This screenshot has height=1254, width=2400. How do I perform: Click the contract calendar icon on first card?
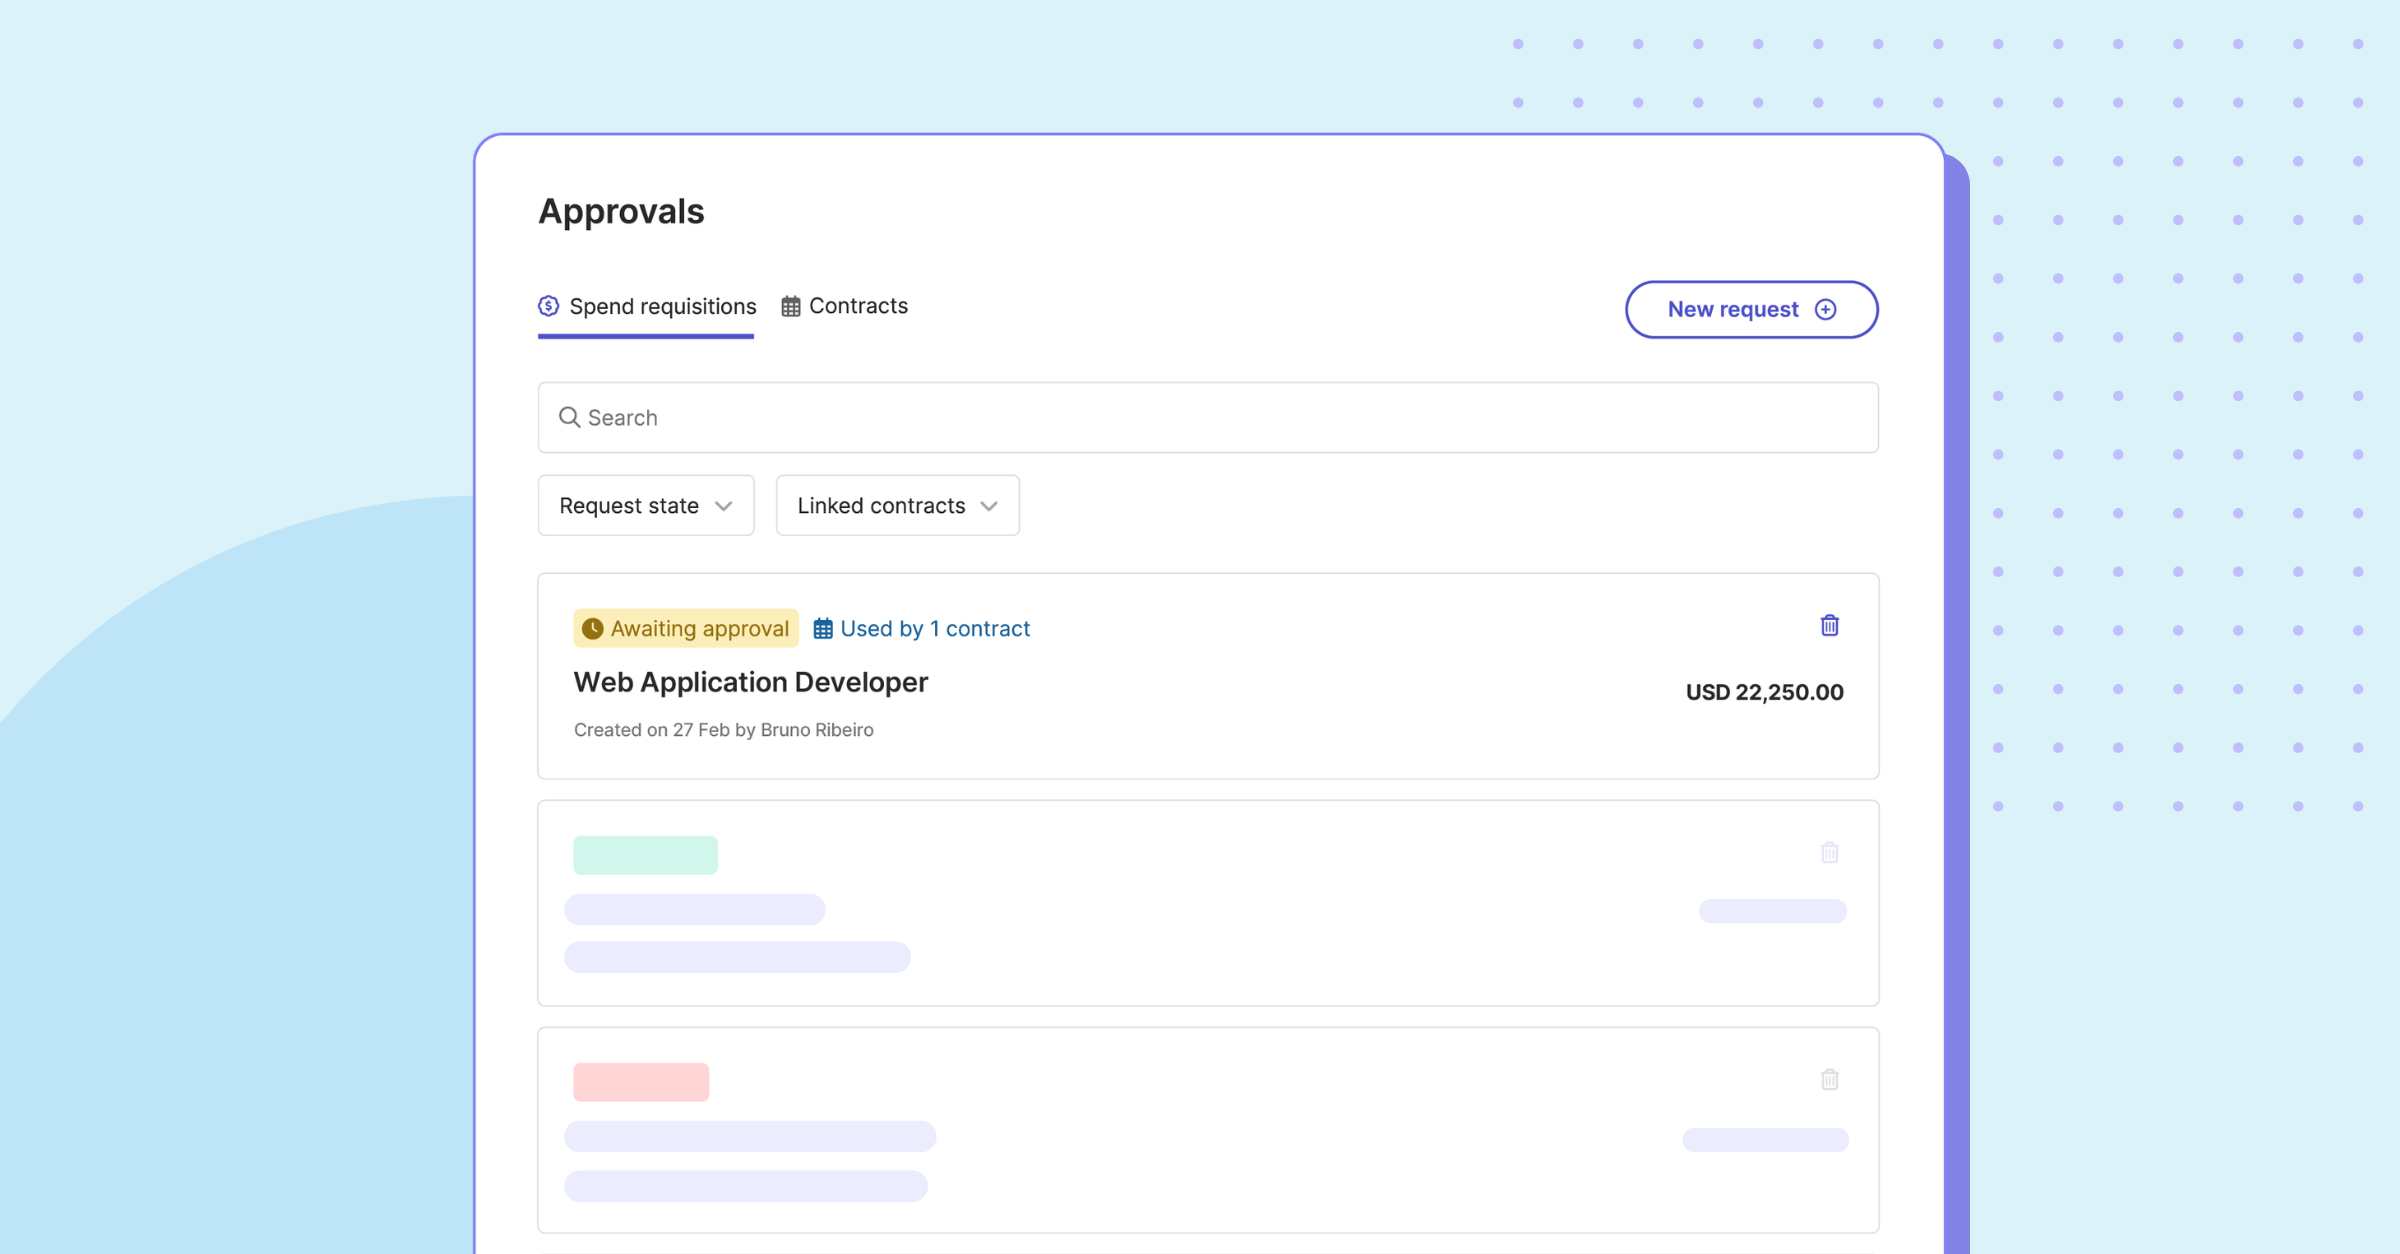click(x=822, y=628)
